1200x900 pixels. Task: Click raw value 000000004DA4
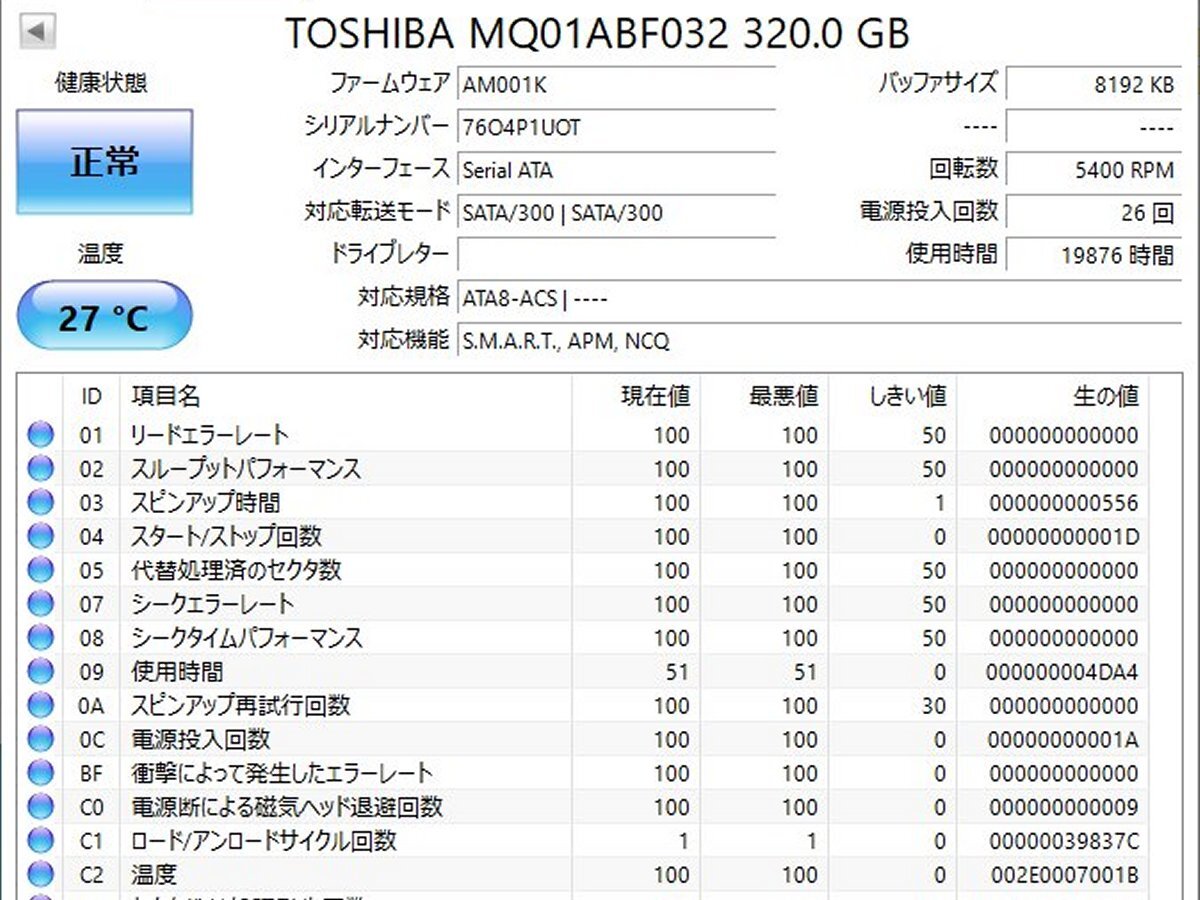pos(1064,672)
